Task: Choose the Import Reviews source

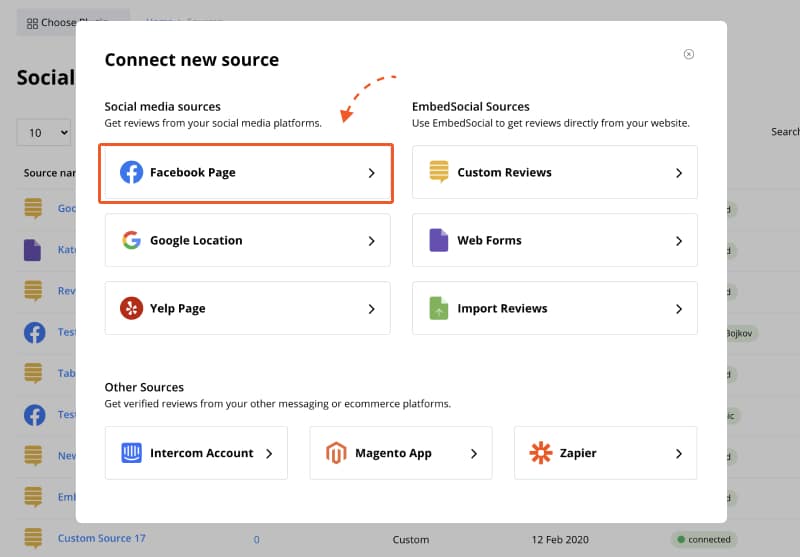Action: click(x=555, y=308)
